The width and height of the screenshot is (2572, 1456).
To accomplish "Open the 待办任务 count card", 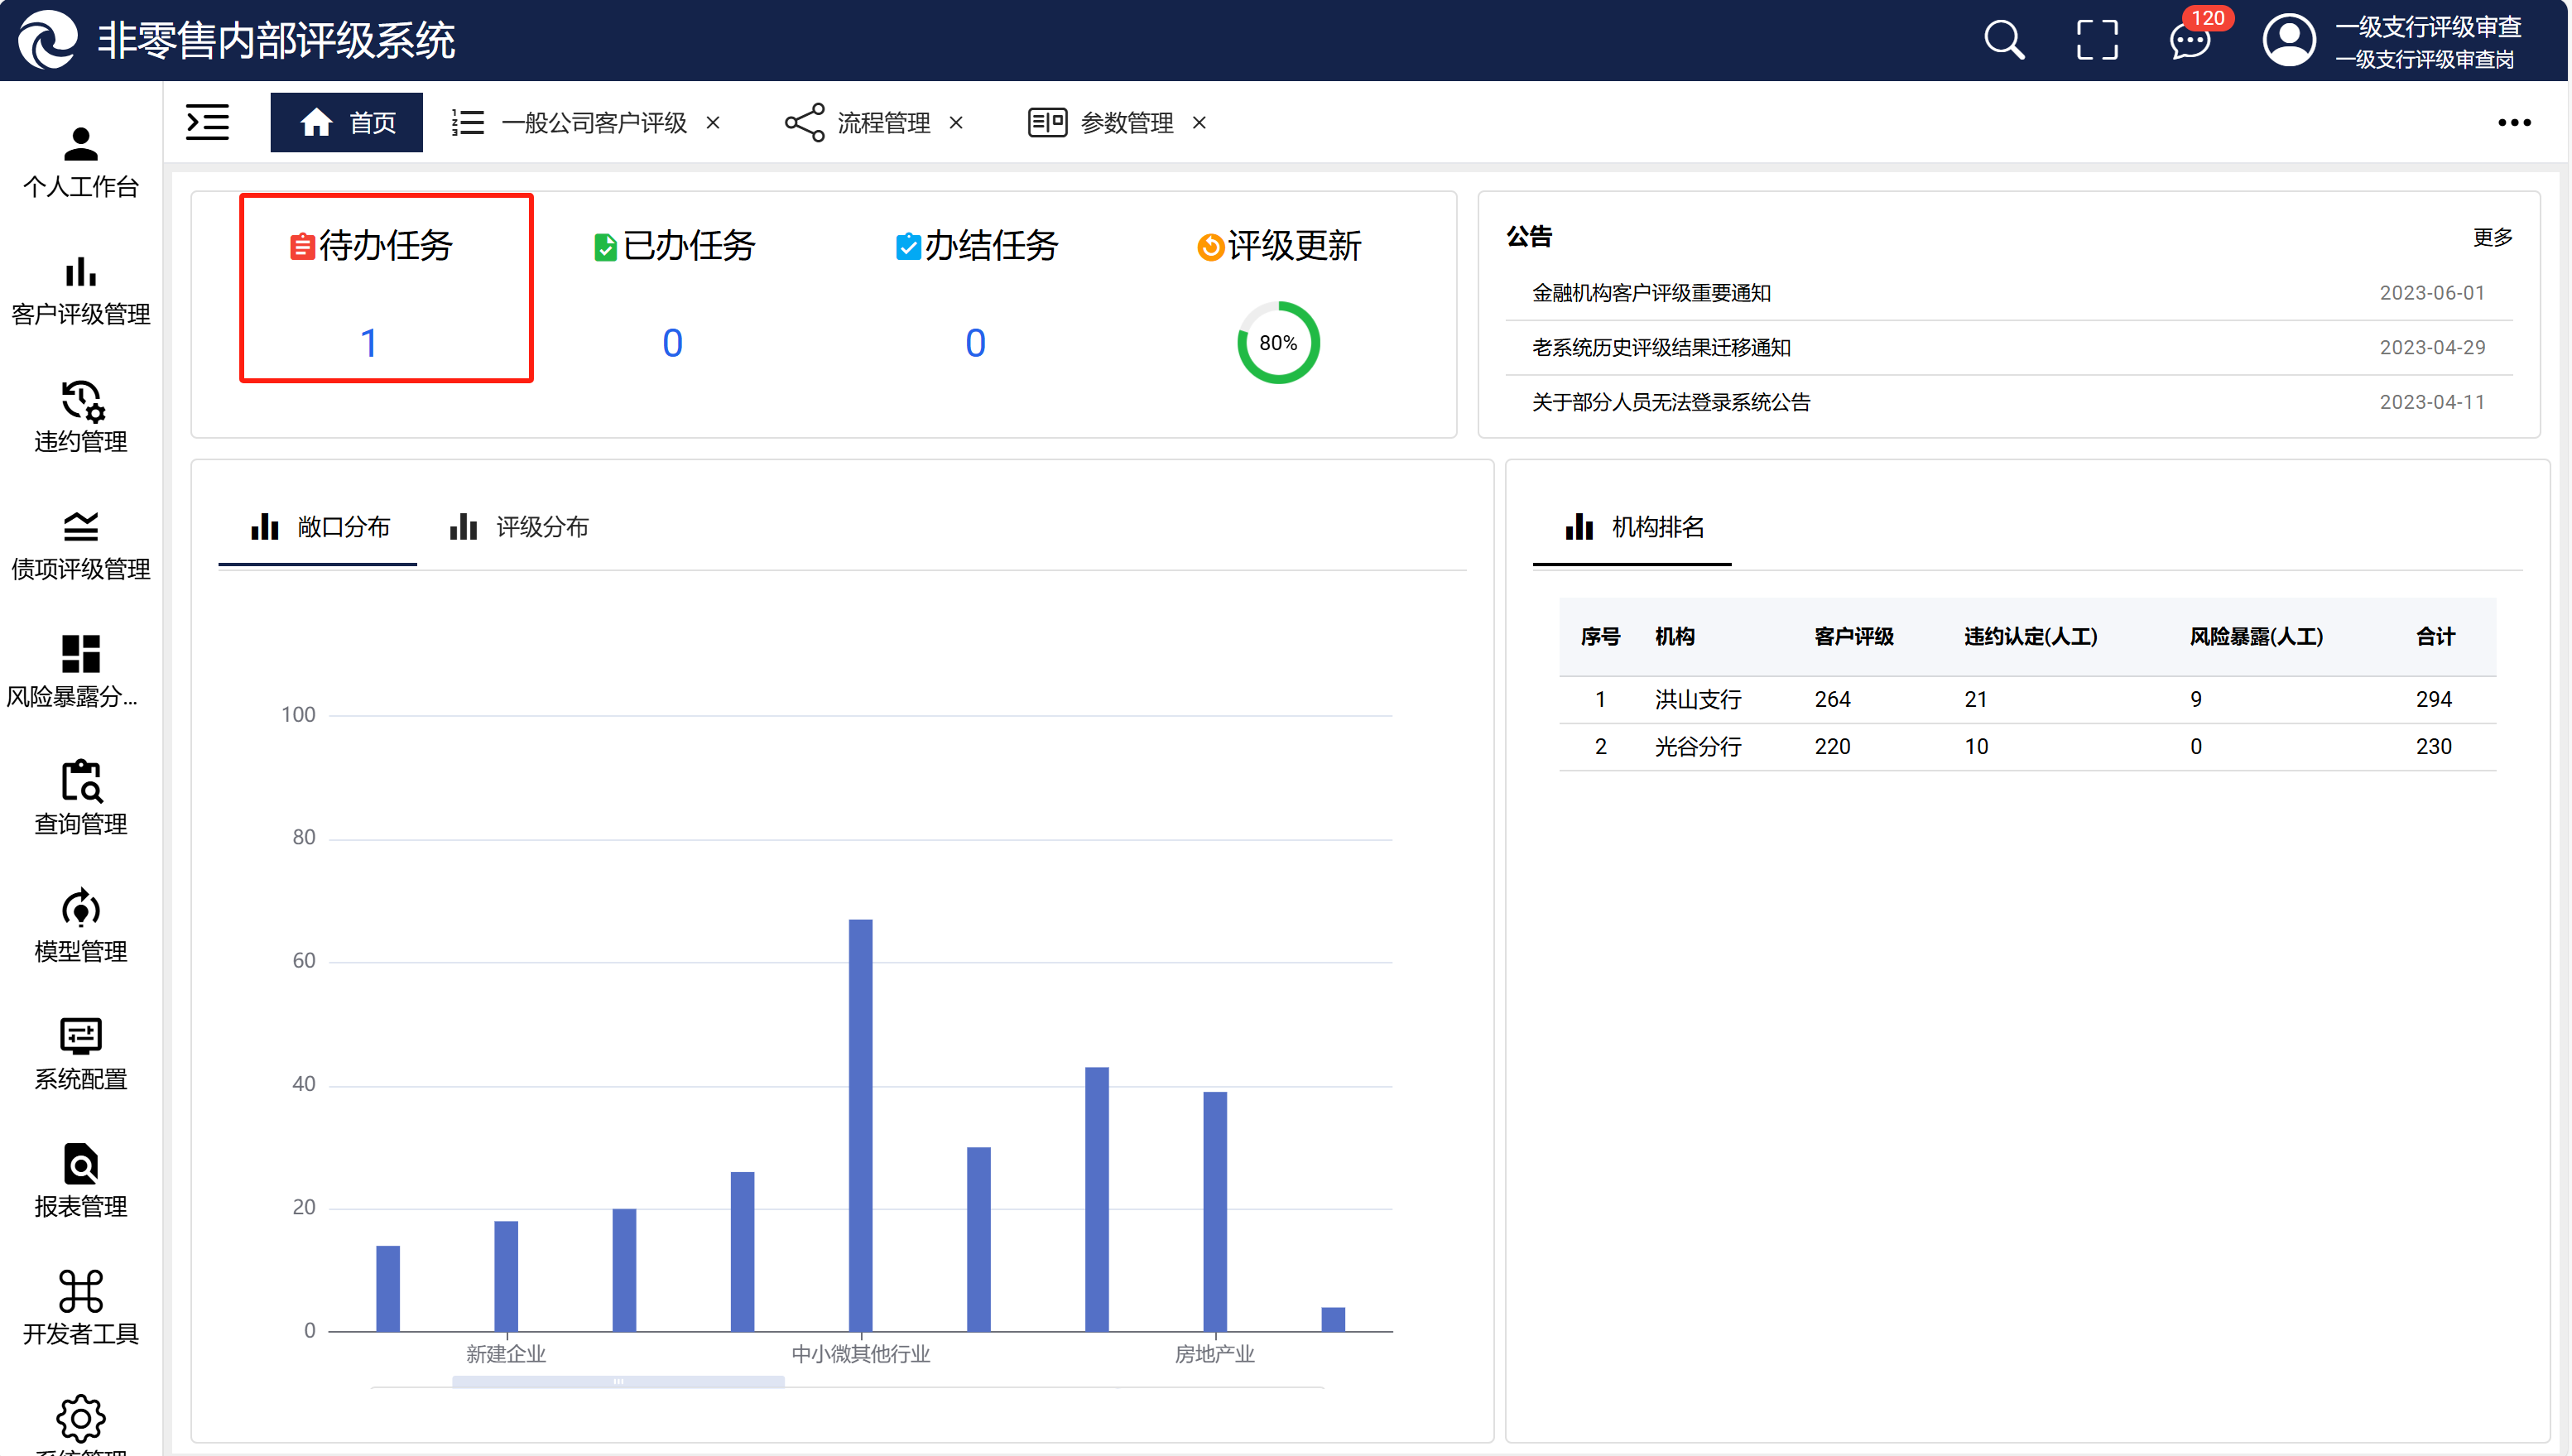I will click(x=386, y=288).
